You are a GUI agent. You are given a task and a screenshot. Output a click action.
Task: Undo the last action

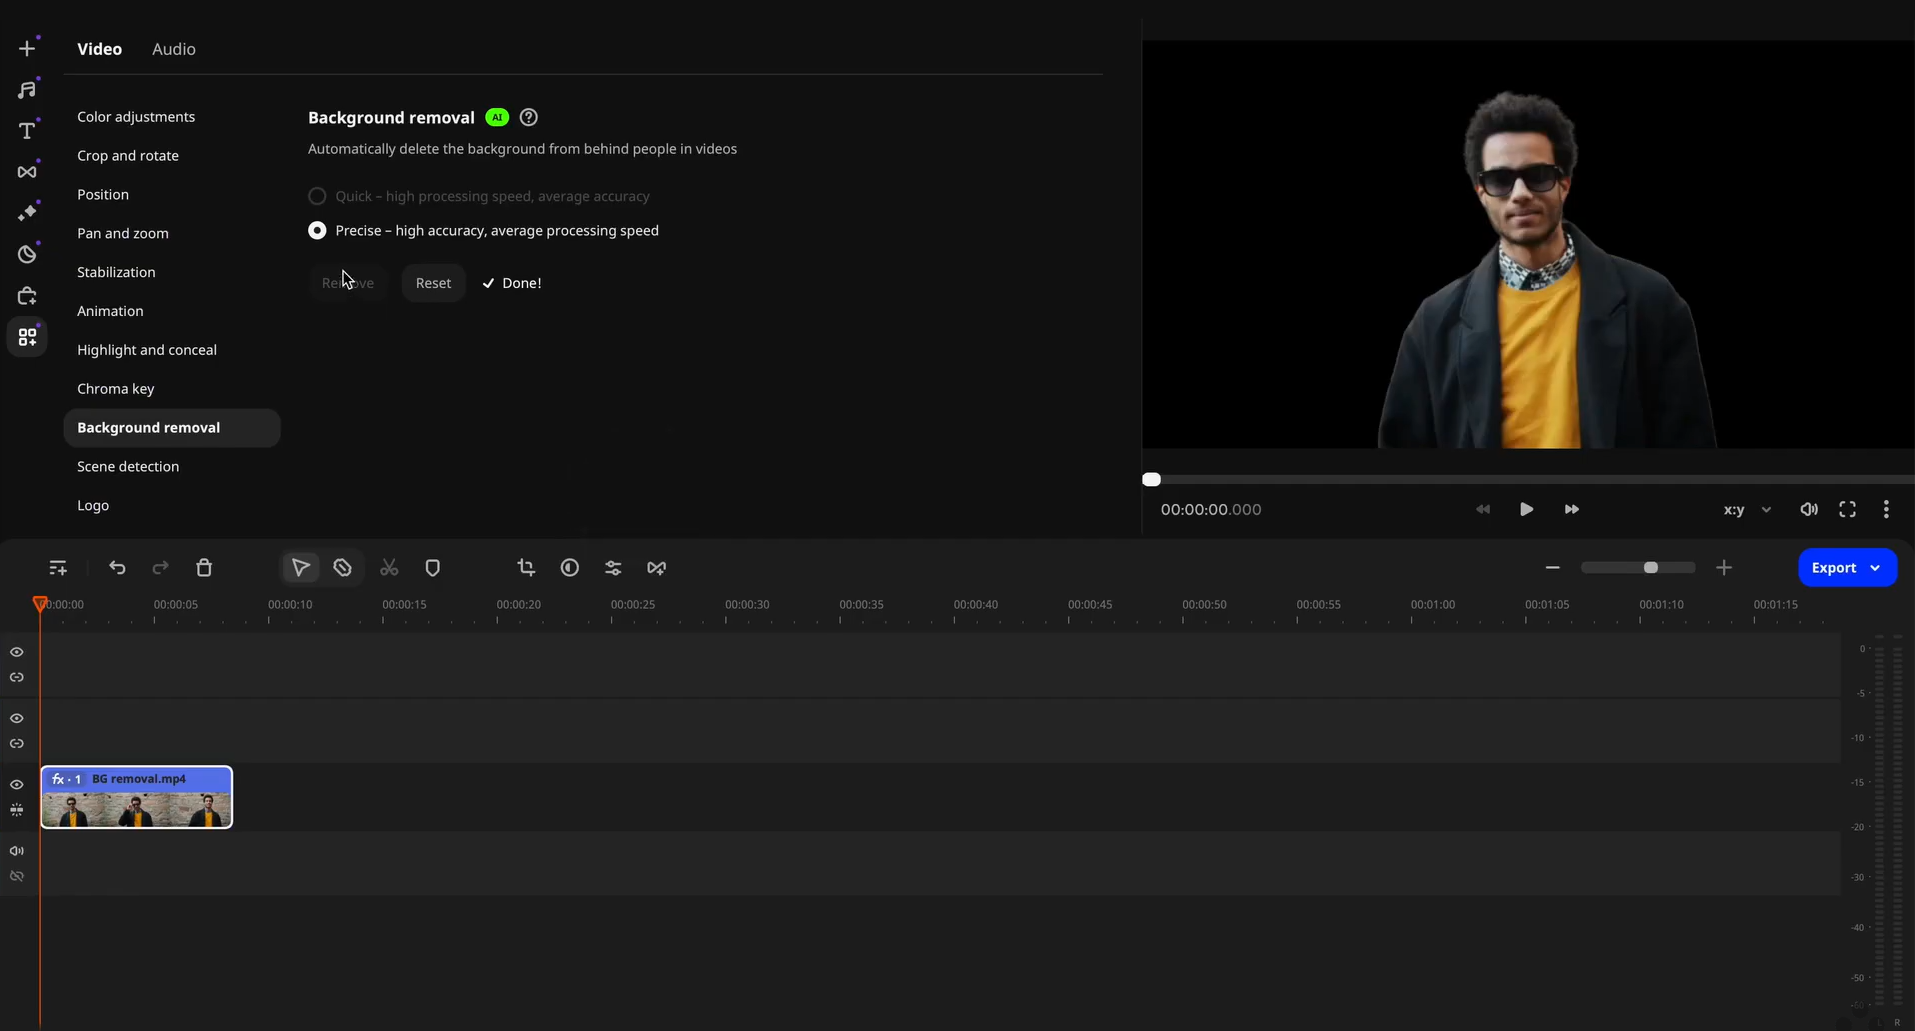pos(117,568)
